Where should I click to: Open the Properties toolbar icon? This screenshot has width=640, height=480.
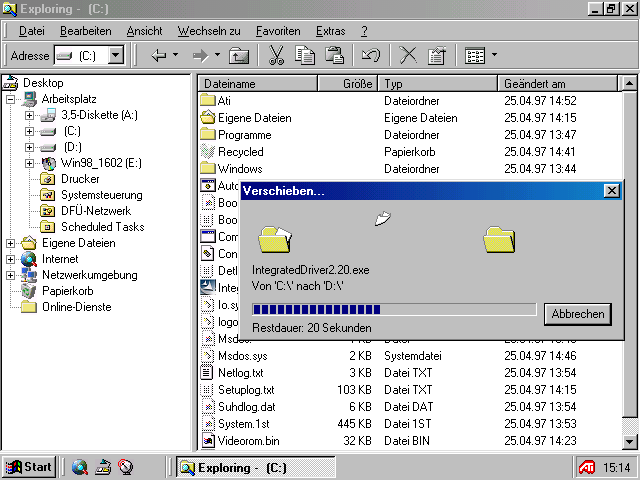436,56
